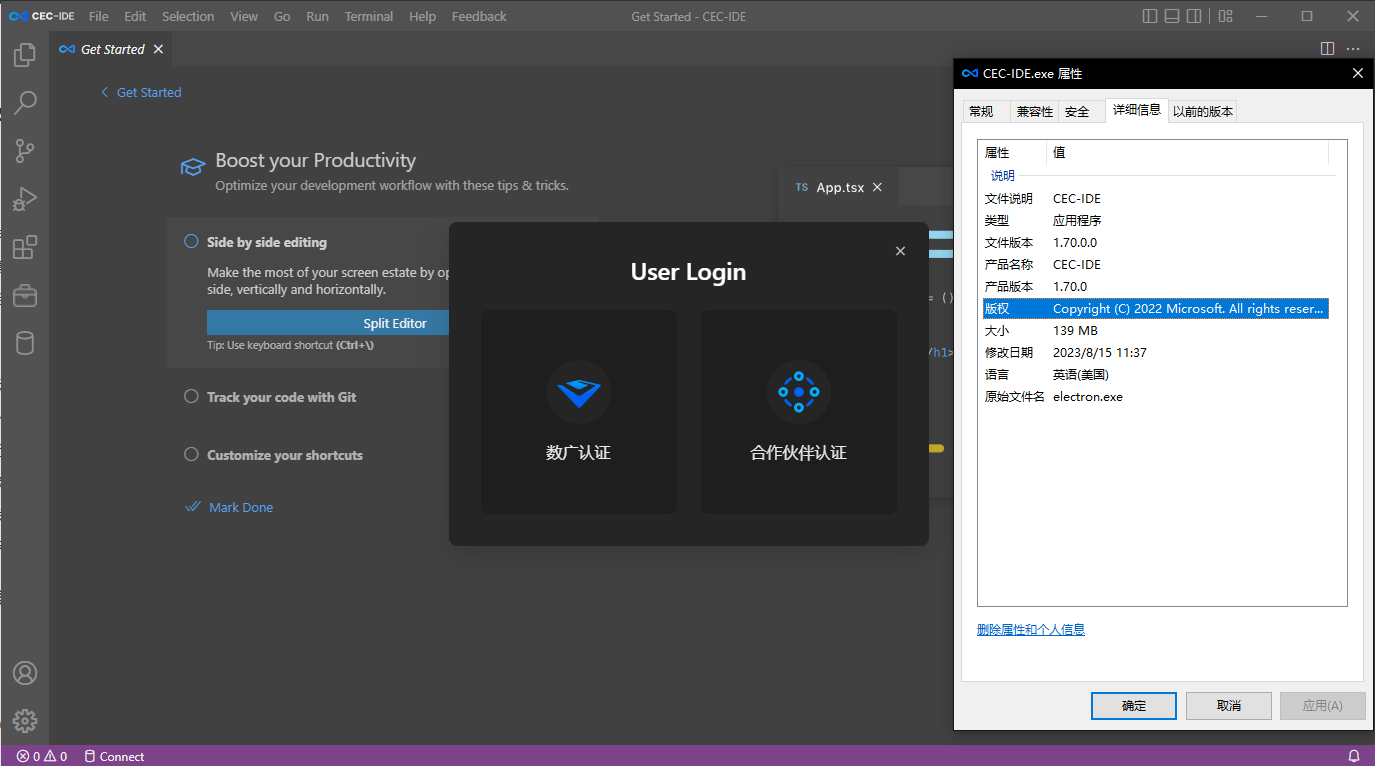The height and width of the screenshot is (766, 1375).
Task: Open the Search view in the activity bar
Action: [x=25, y=102]
